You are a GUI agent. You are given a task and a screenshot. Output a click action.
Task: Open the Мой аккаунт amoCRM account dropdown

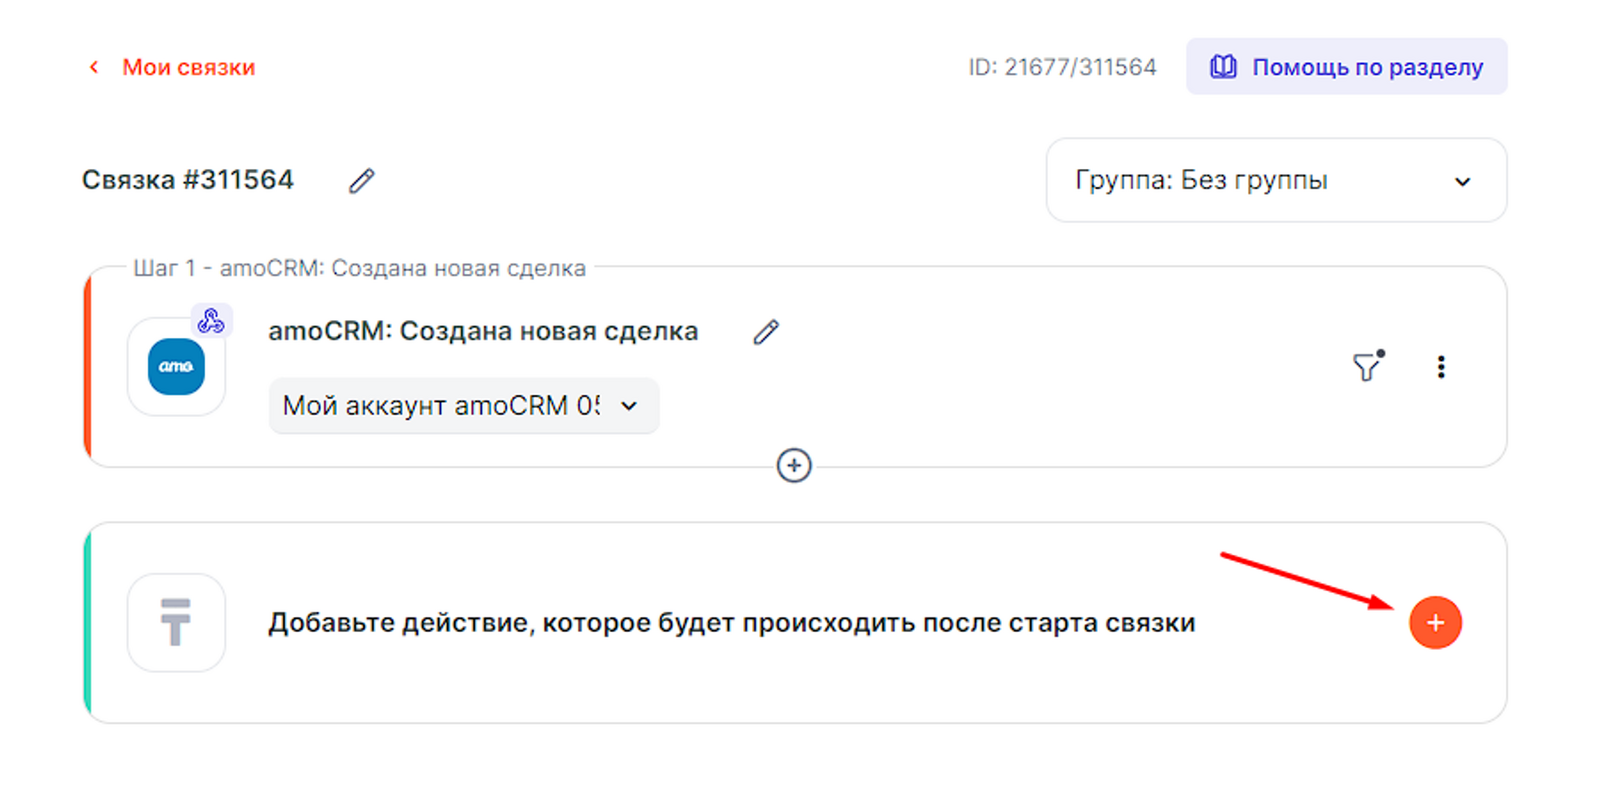click(x=463, y=406)
